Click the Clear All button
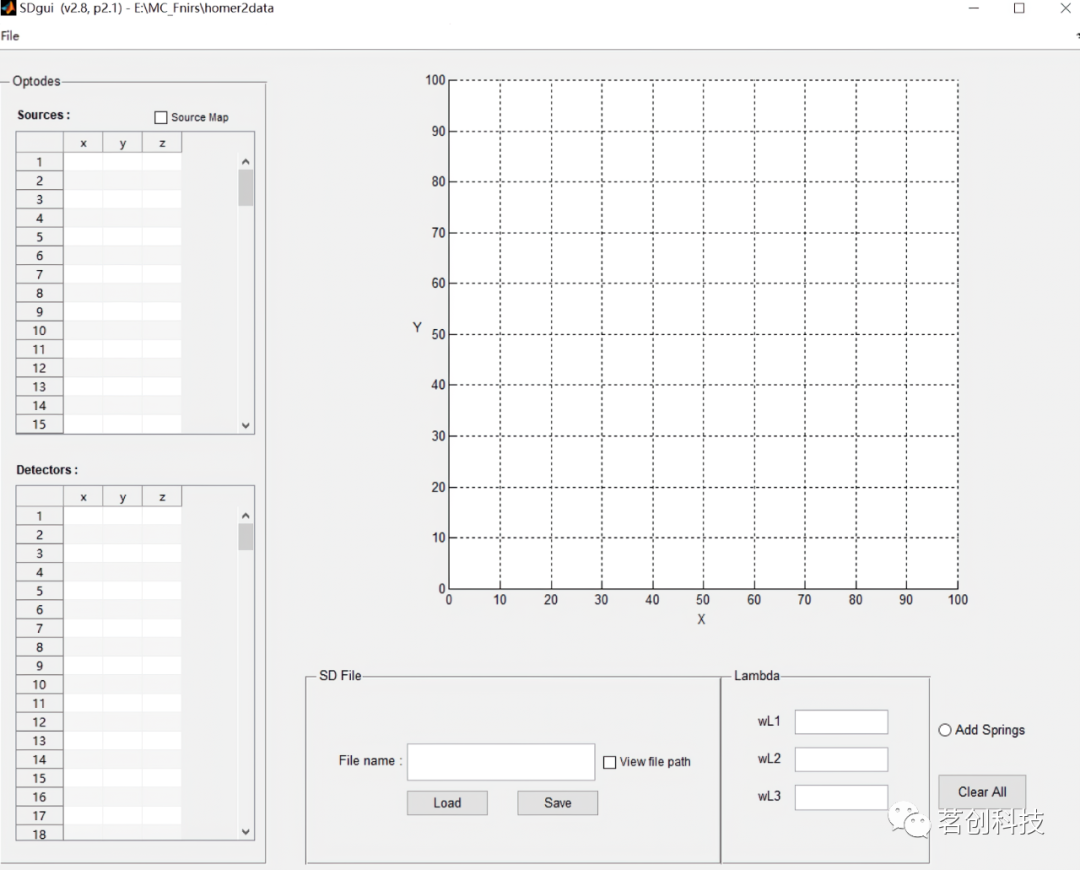This screenshot has width=1080, height=870. 982,792
